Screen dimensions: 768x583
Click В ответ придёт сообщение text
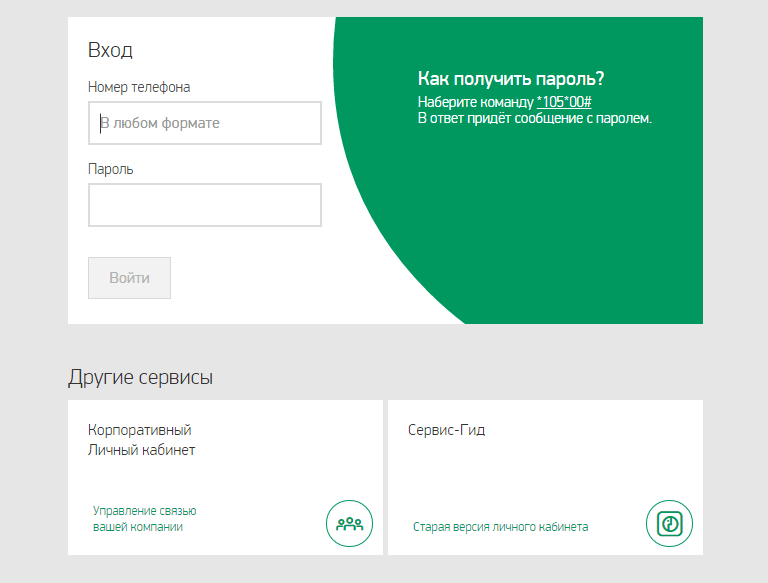[534, 119]
